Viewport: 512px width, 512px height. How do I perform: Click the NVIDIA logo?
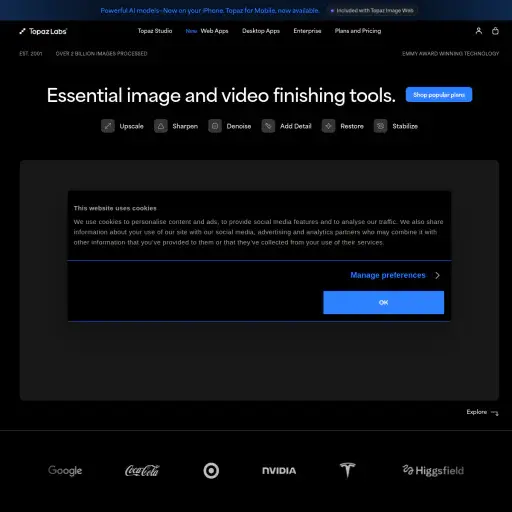[279, 471]
